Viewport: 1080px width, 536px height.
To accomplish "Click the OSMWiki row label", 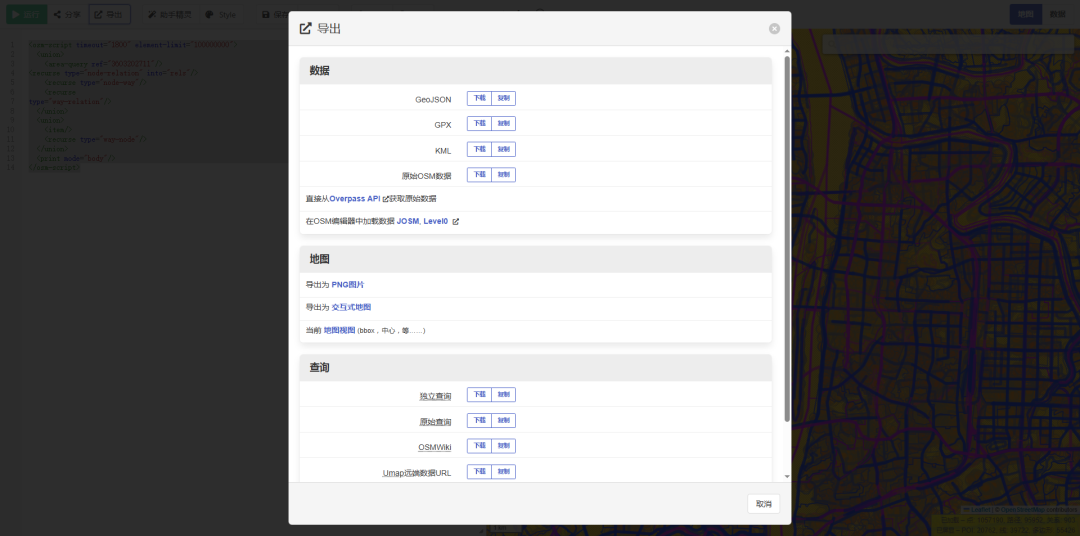I will (x=435, y=447).
